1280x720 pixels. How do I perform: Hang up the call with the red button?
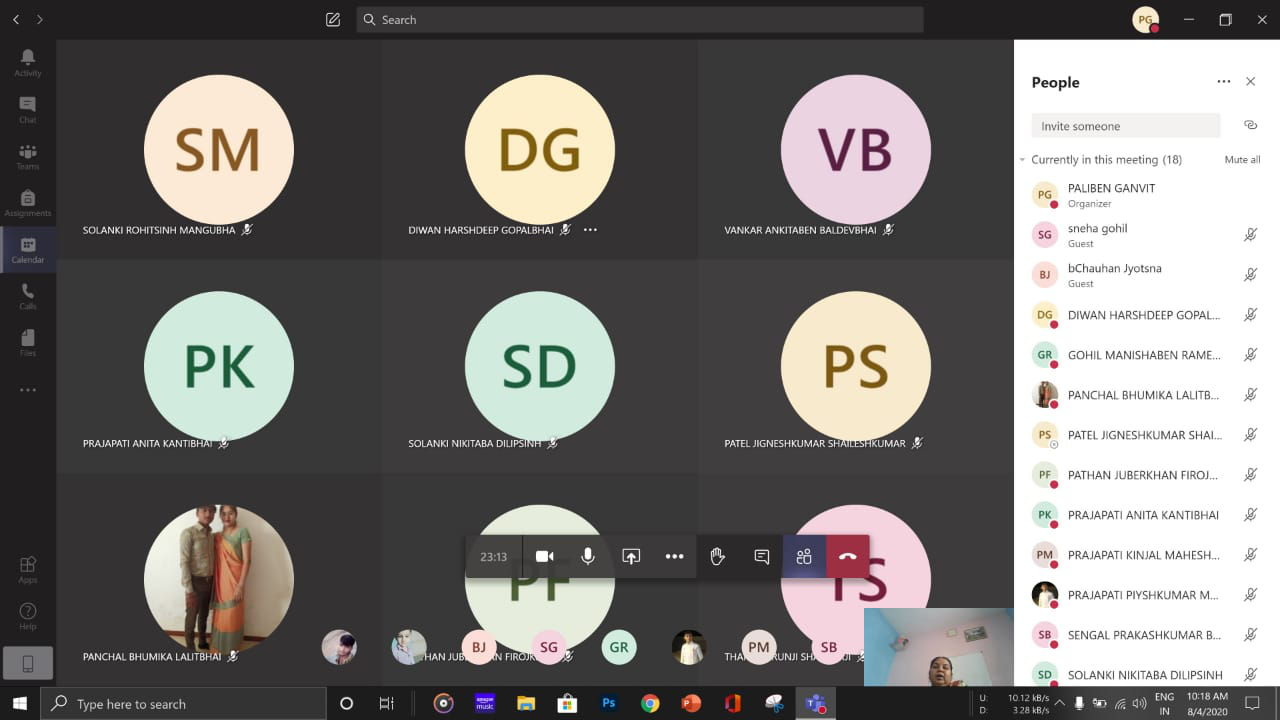[847, 557]
